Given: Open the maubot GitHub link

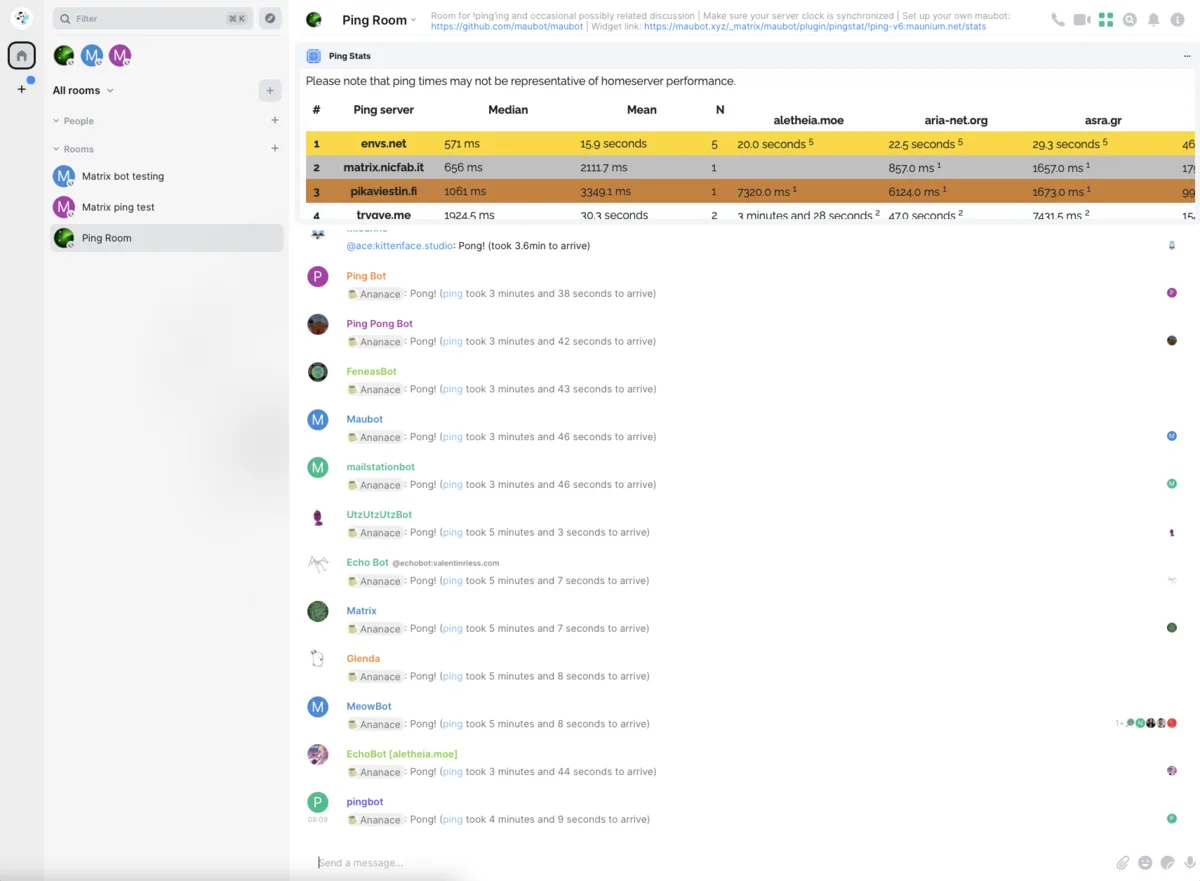Looking at the screenshot, I should pos(507,27).
